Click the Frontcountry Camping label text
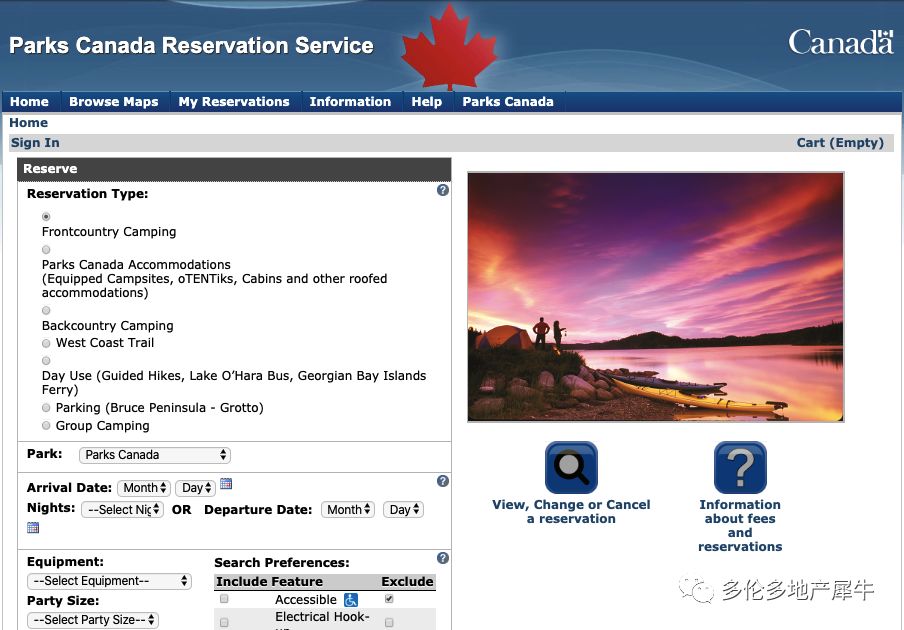Image resolution: width=904 pixels, height=630 pixels. pos(109,232)
